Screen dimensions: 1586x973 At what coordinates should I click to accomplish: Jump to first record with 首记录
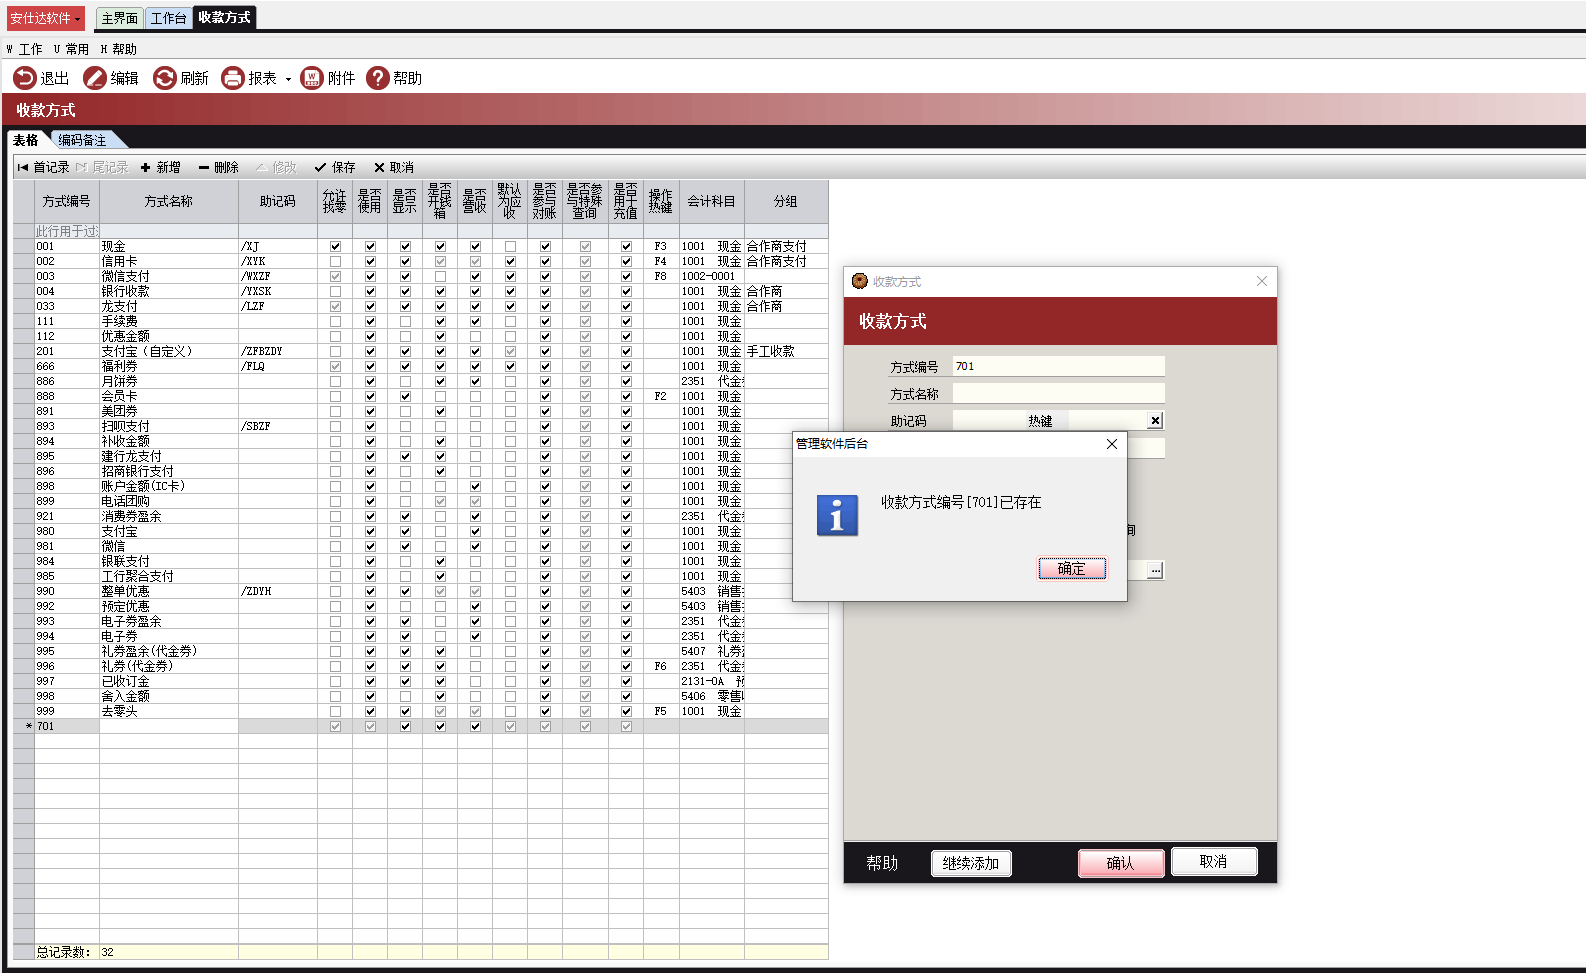tap(43, 167)
